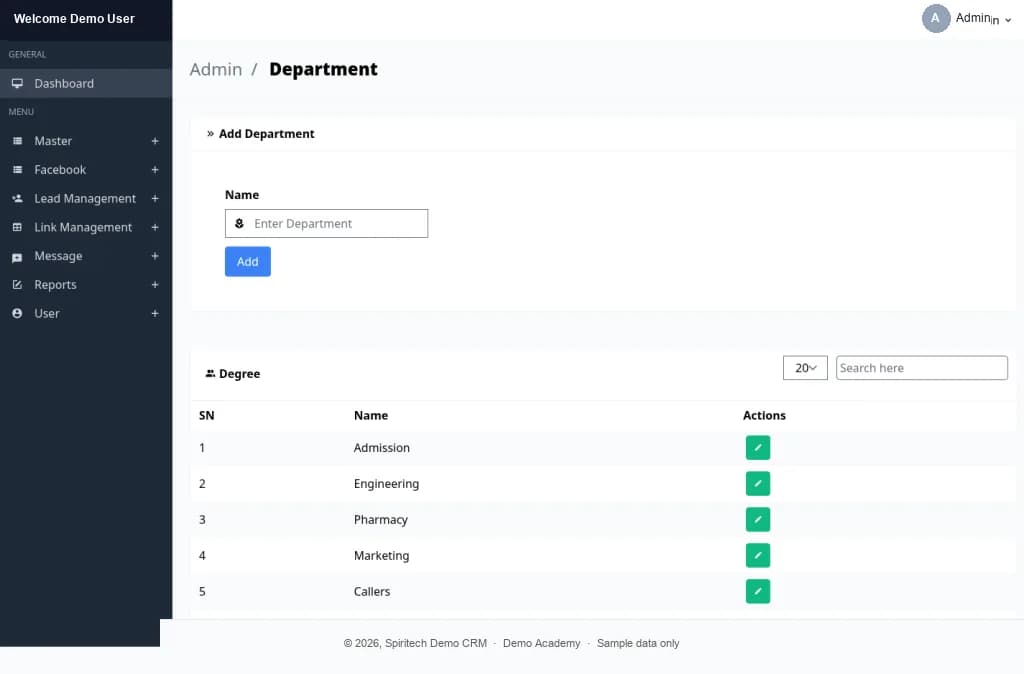Expand the Message menu plus sign

point(155,255)
